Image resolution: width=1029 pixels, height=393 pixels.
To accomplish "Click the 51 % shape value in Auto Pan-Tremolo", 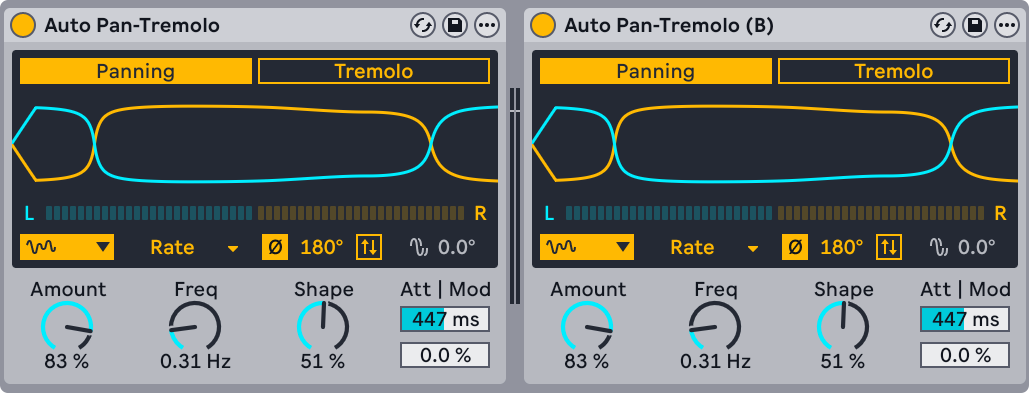I will [323, 361].
